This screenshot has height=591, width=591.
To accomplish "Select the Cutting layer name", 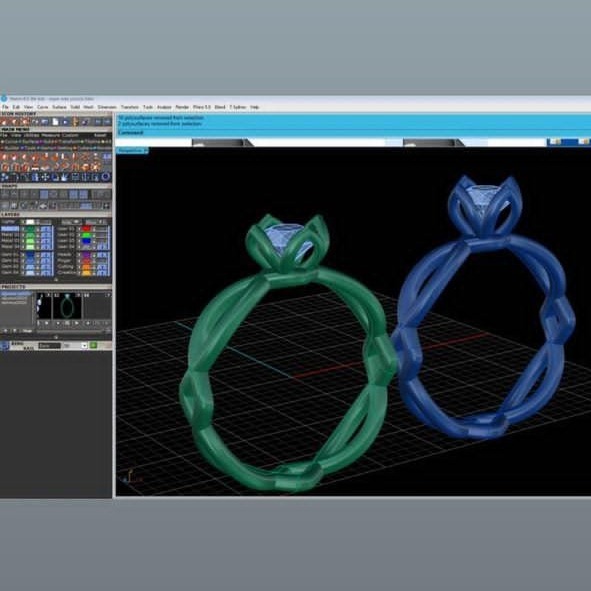I will (65, 266).
